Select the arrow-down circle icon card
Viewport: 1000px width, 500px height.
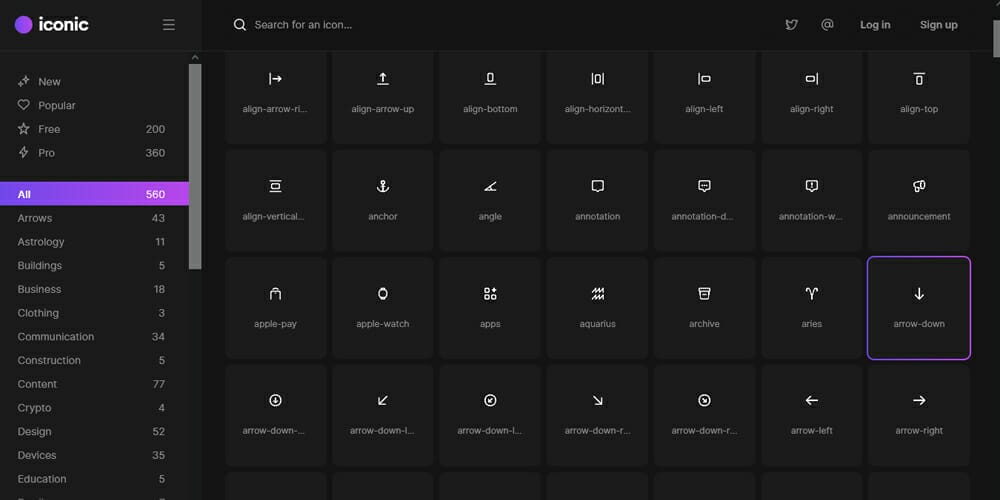click(x=276, y=415)
